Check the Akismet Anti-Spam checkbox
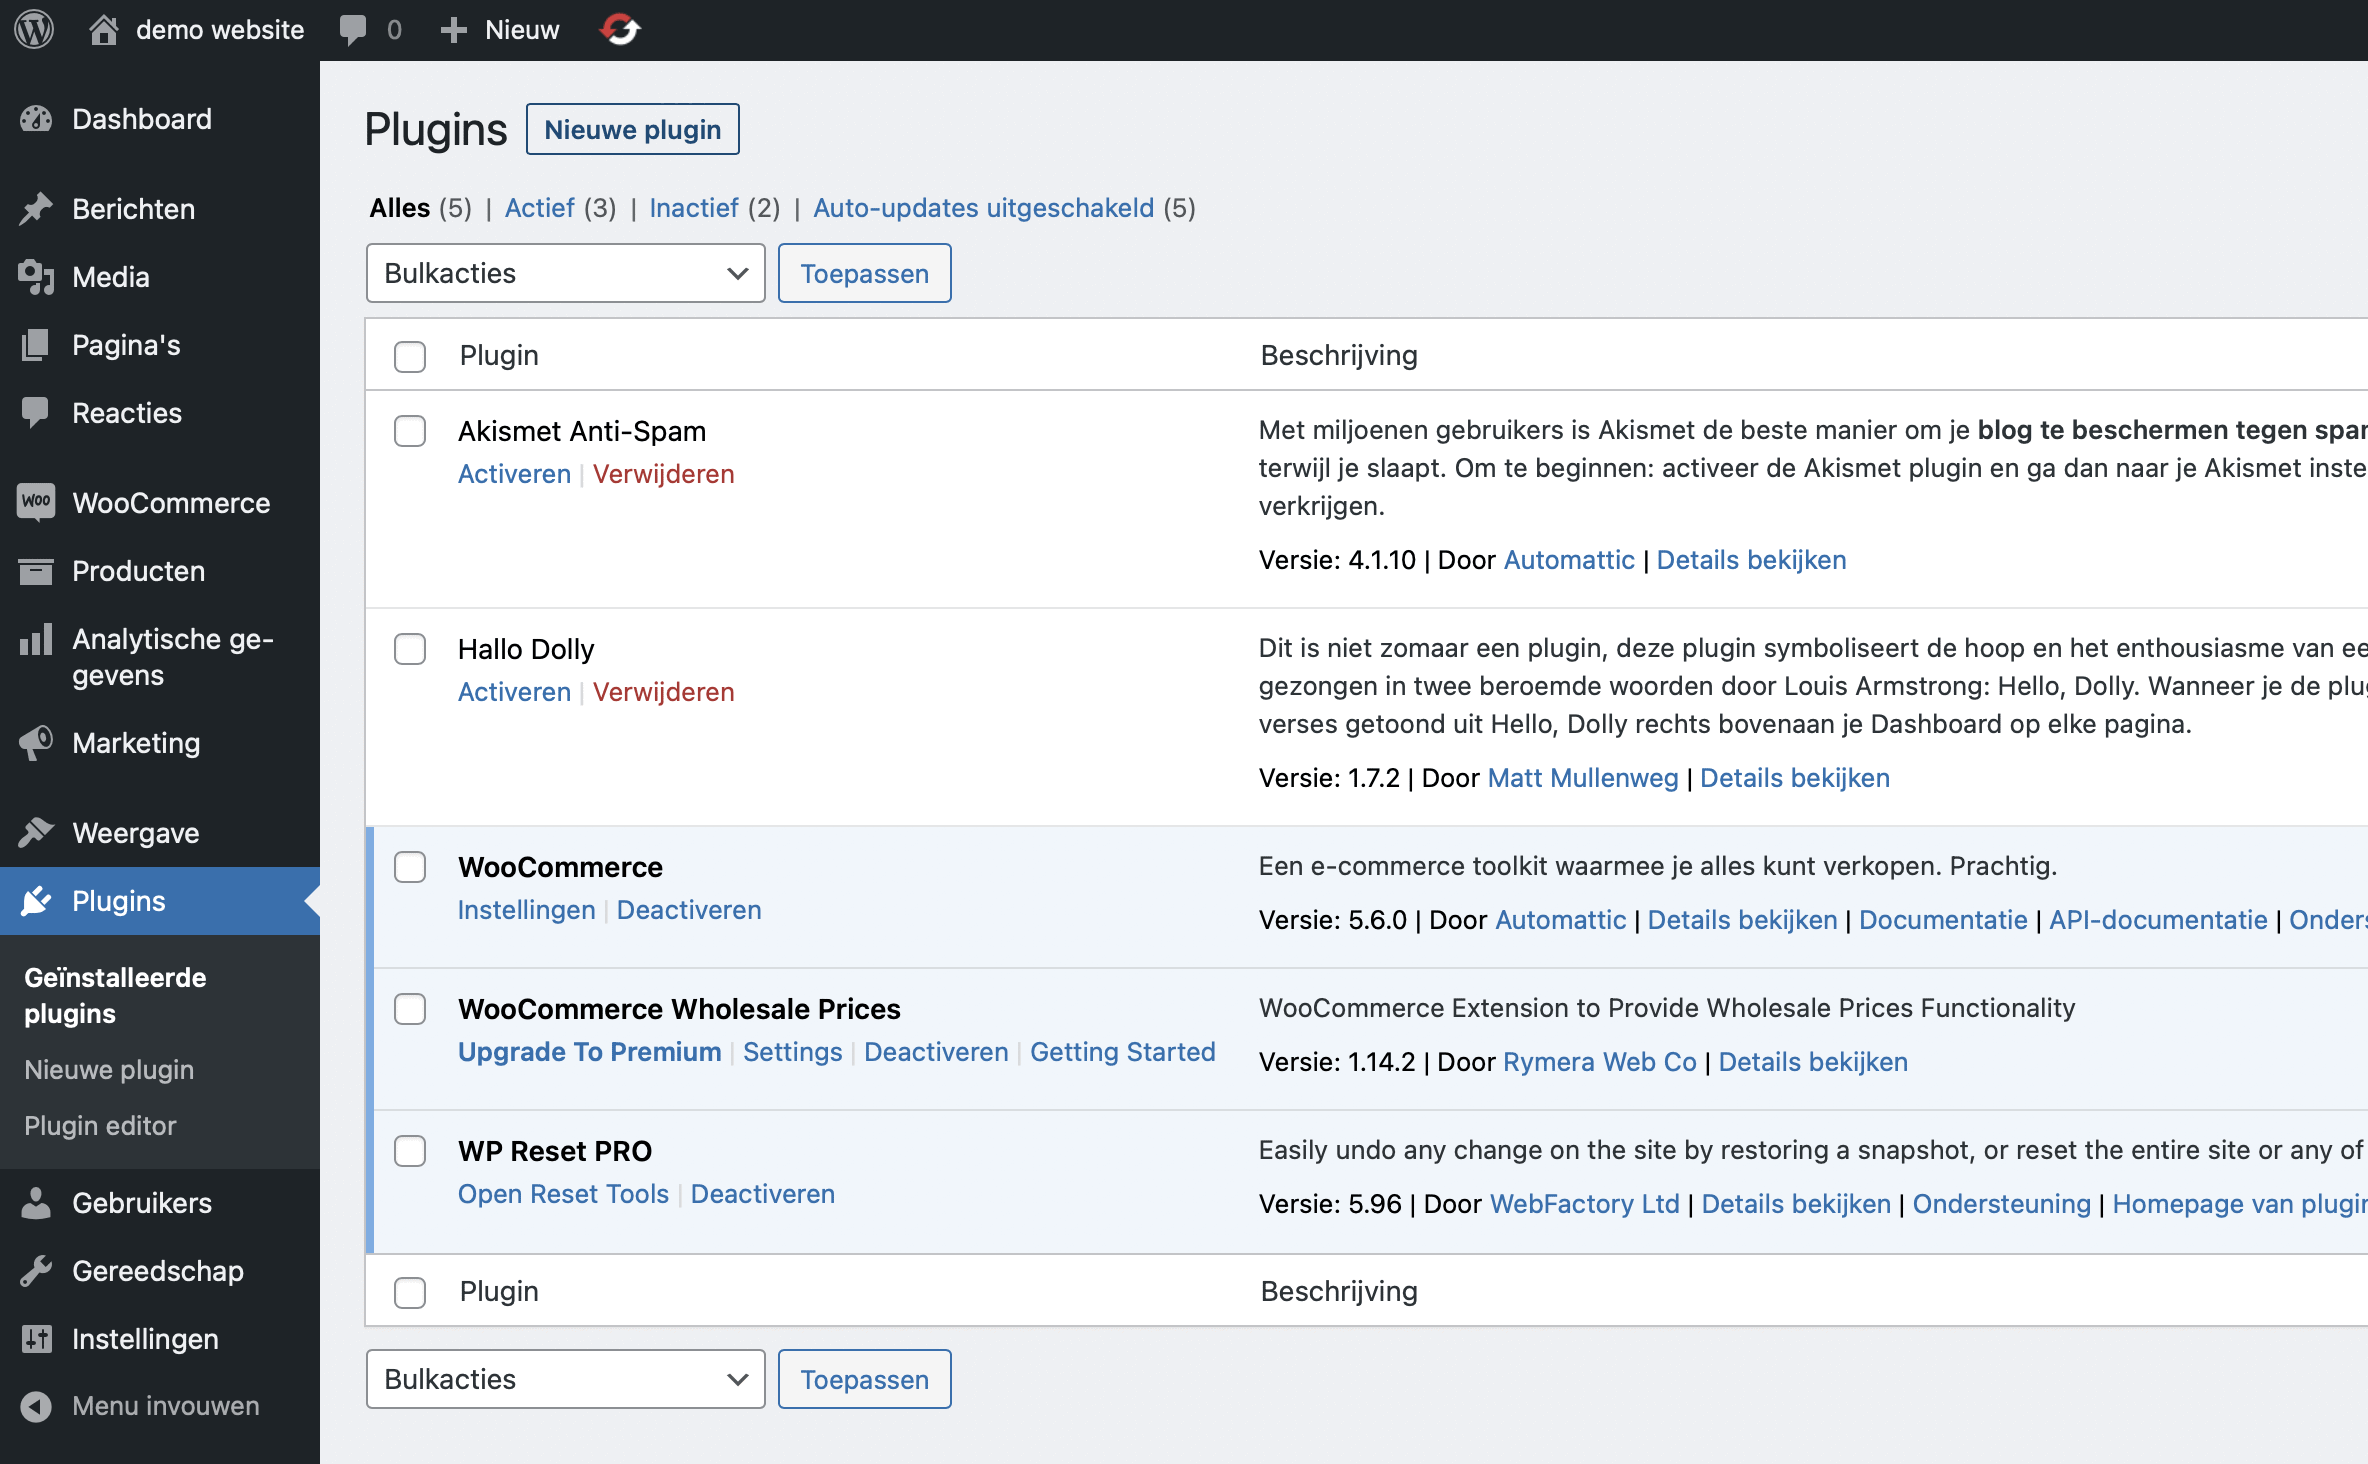The width and height of the screenshot is (2368, 1464). (x=410, y=431)
